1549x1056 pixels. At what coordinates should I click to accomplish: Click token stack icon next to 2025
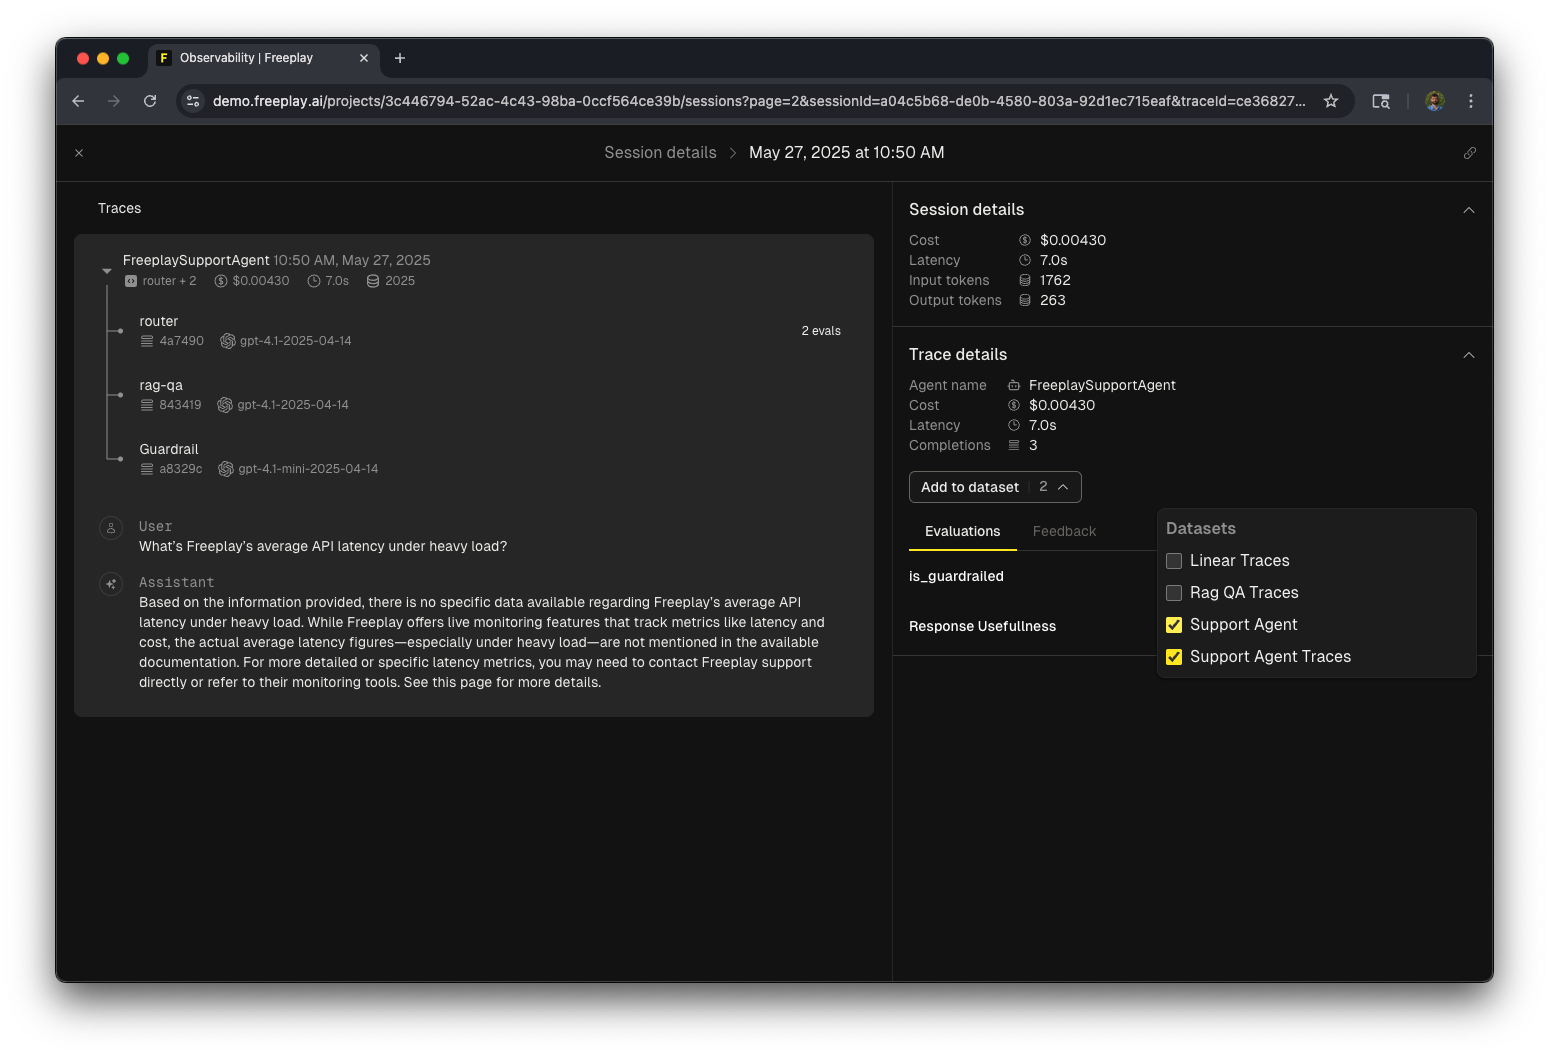pyautogui.click(x=373, y=281)
